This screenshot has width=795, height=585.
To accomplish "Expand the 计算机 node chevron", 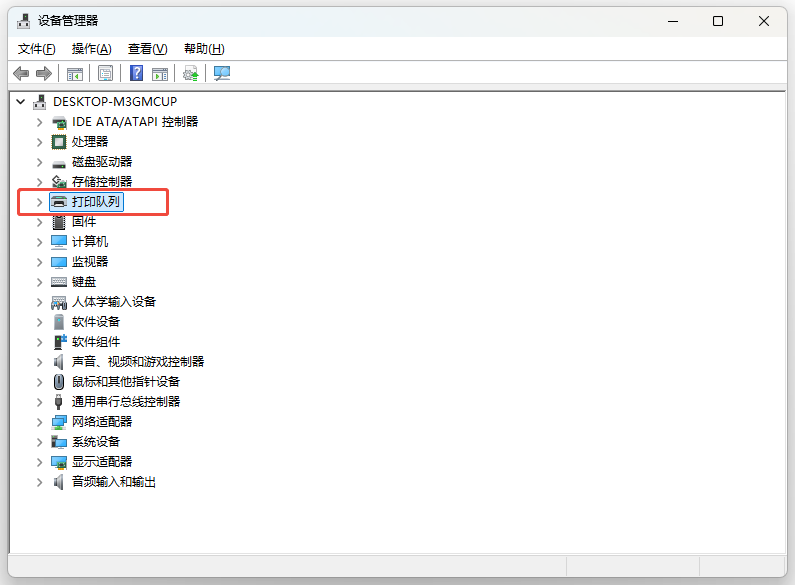I will pyautogui.click(x=40, y=242).
